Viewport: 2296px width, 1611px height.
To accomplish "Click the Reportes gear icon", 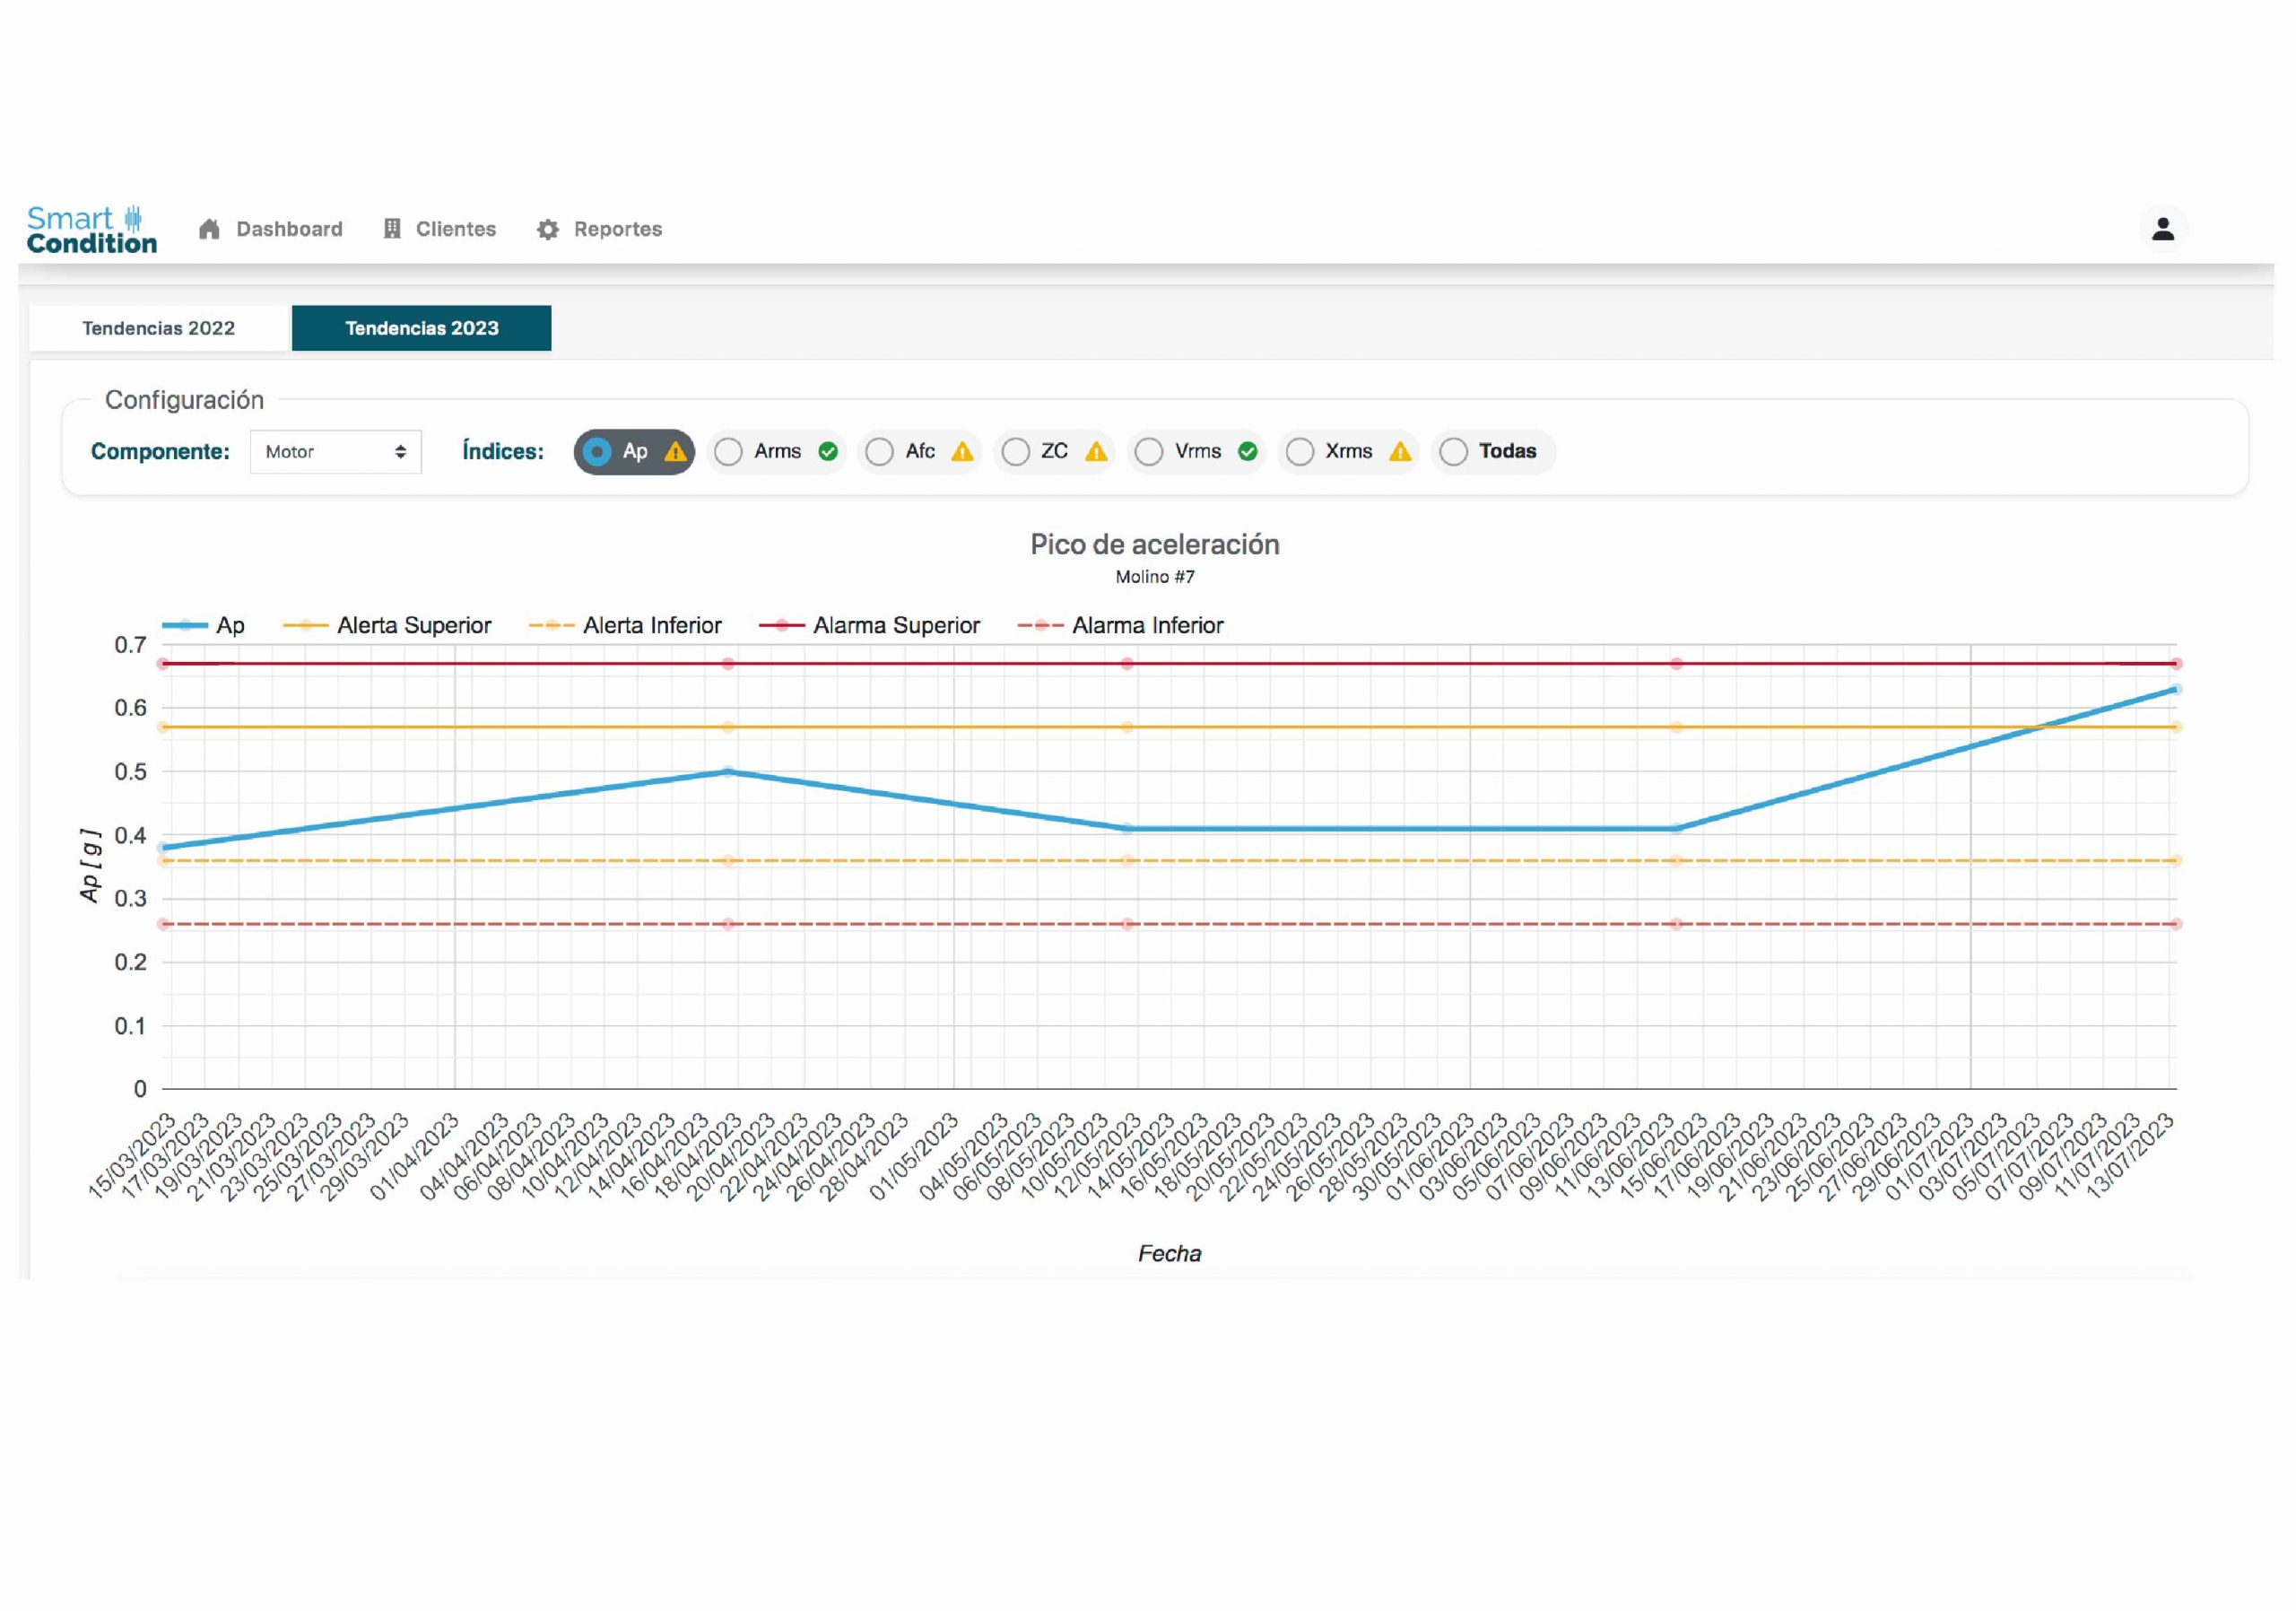I will pos(547,230).
